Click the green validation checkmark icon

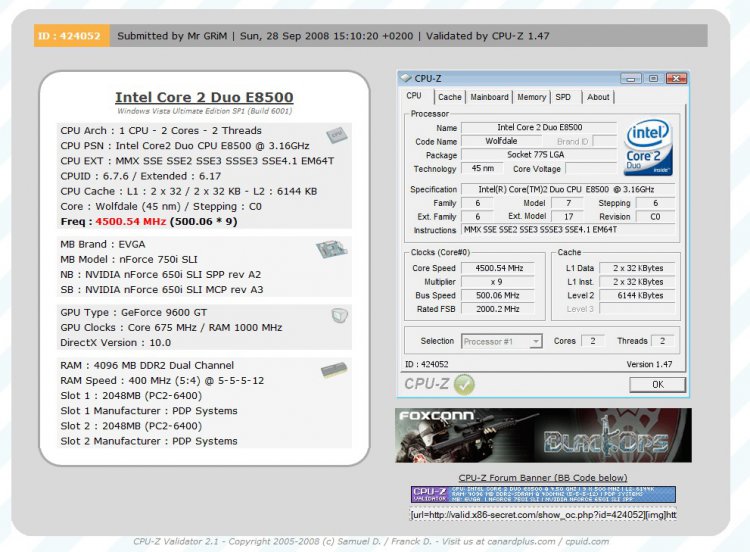pos(464,384)
